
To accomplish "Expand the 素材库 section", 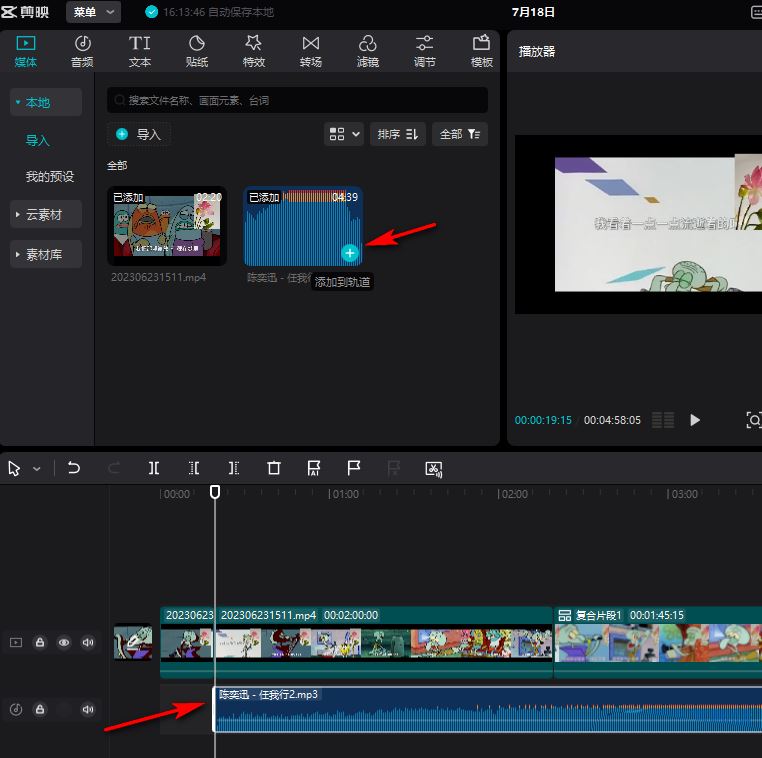I will click(44, 255).
